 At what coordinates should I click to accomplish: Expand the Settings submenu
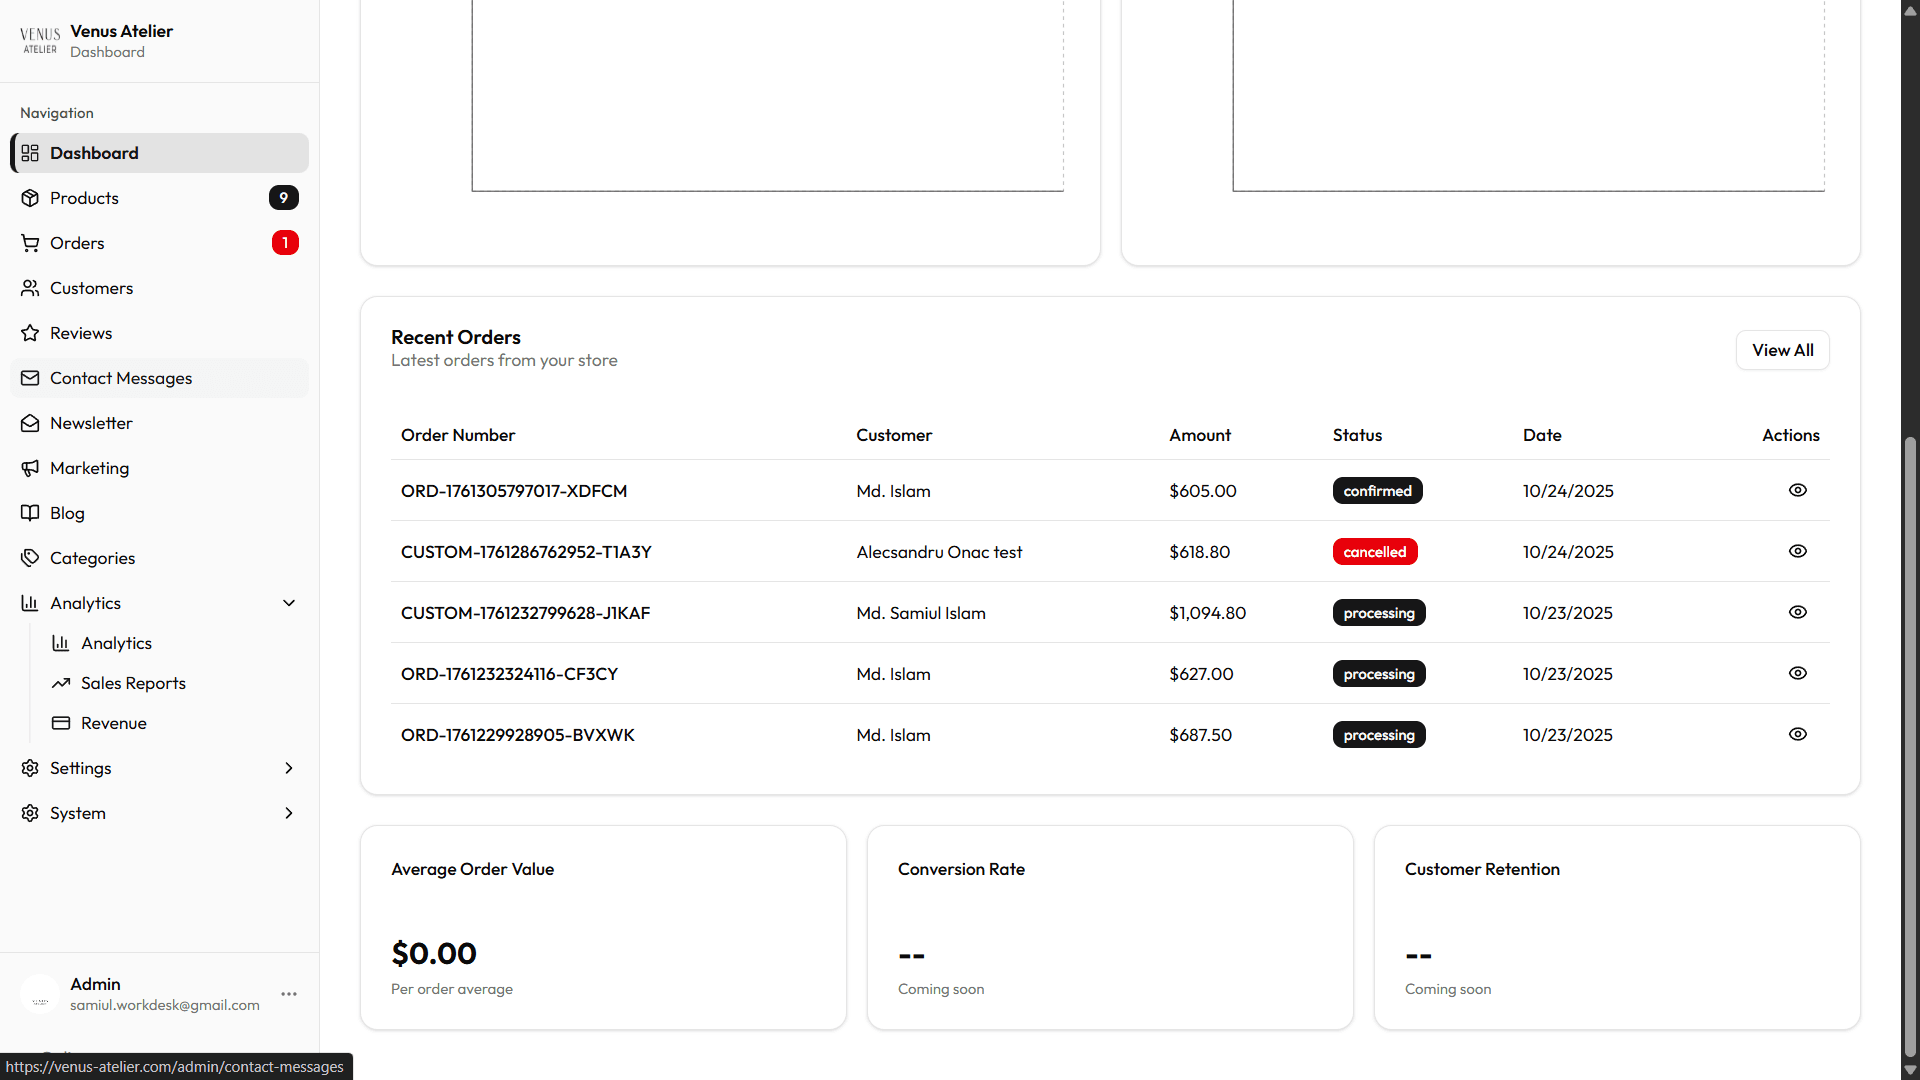289,768
